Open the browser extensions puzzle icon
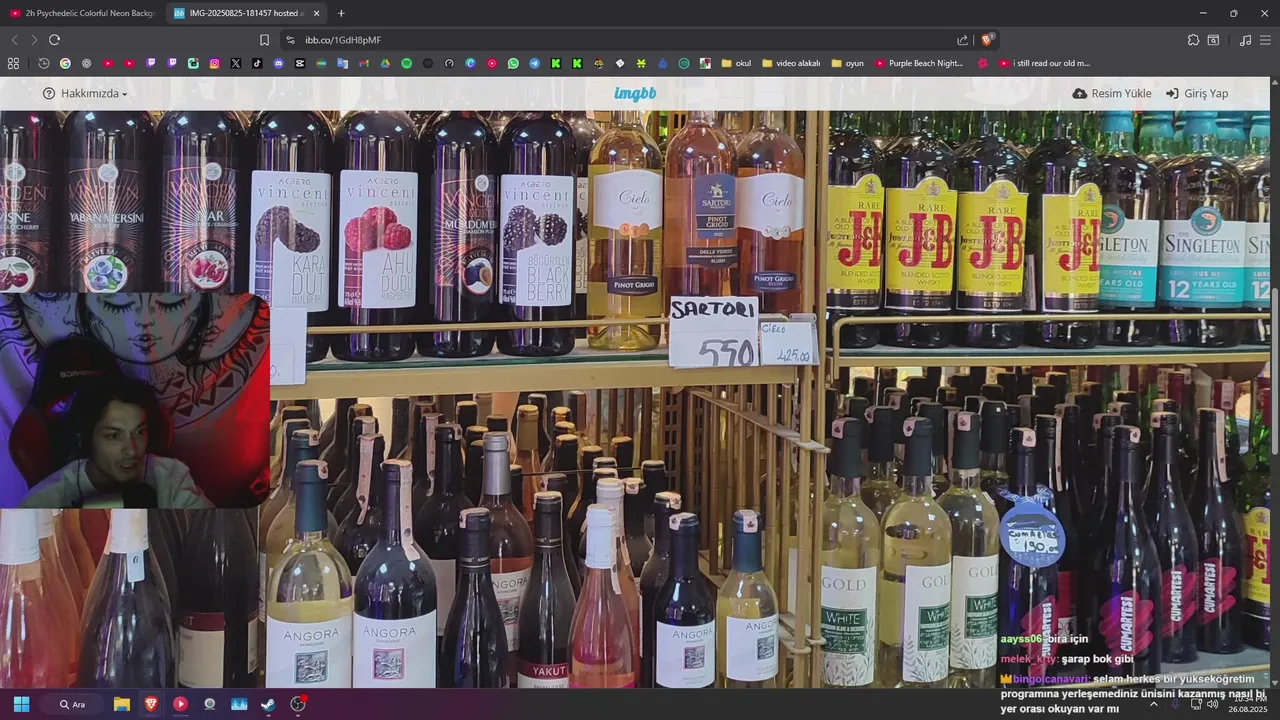Screen dimensions: 1280x720 1193,40
